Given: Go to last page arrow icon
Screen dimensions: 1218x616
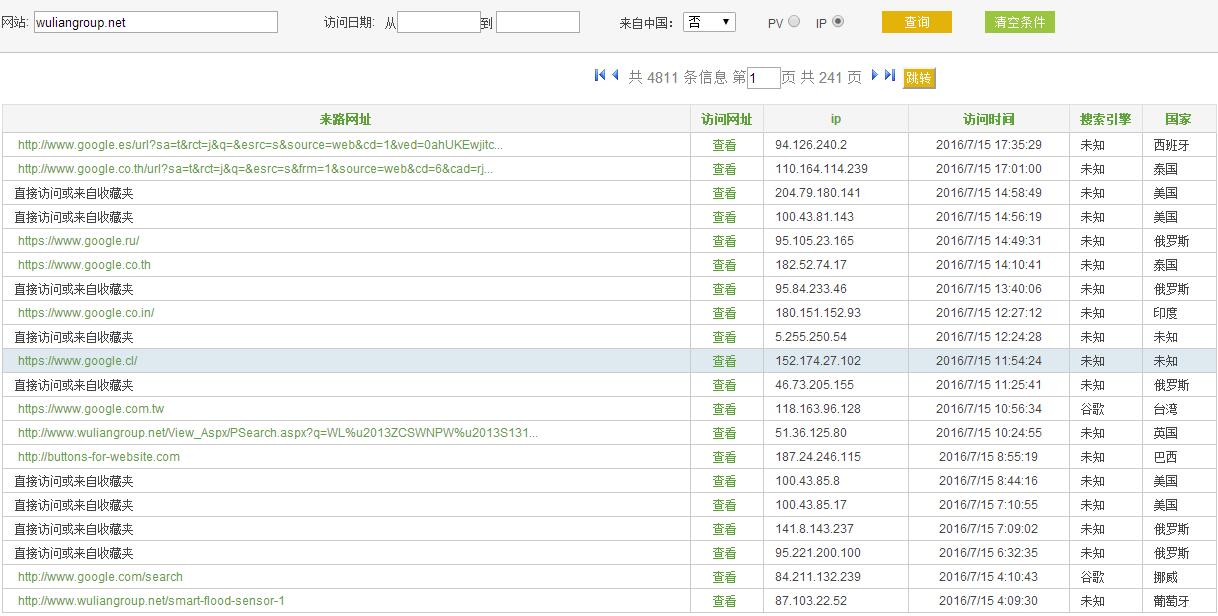Looking at the screenshot, I should 889,75.
